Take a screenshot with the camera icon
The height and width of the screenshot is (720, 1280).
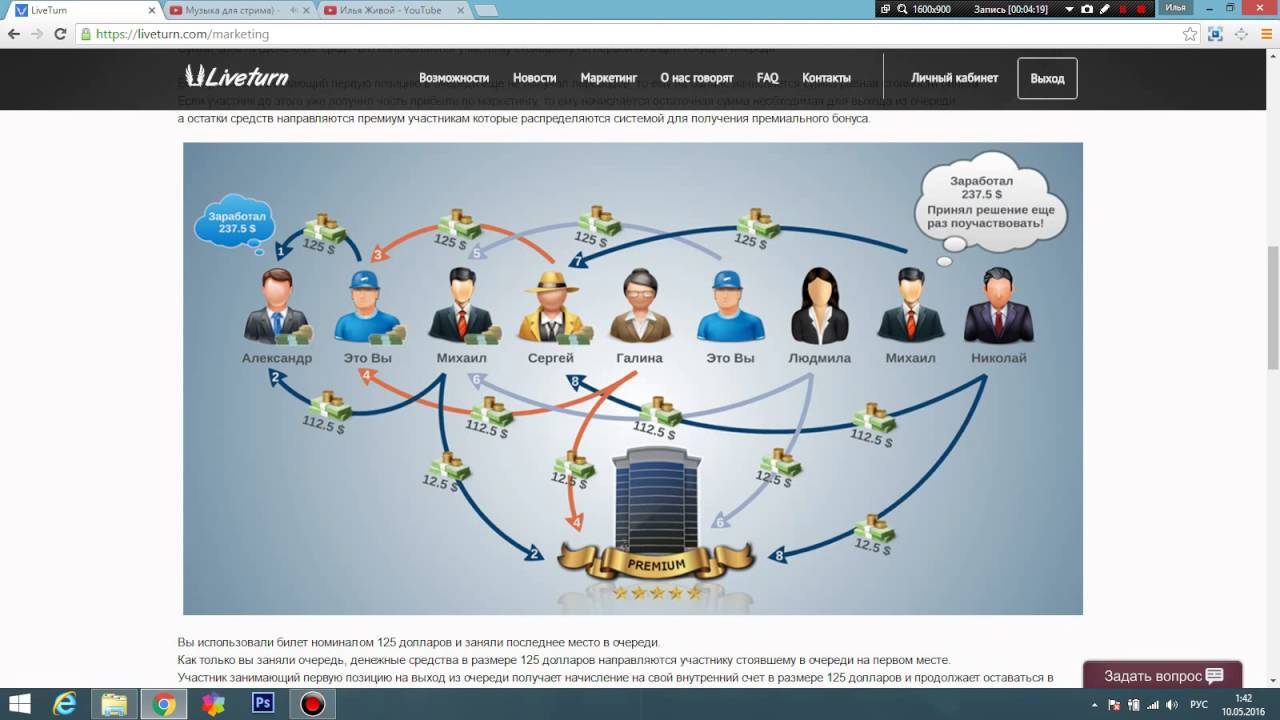coord(1087,8)
